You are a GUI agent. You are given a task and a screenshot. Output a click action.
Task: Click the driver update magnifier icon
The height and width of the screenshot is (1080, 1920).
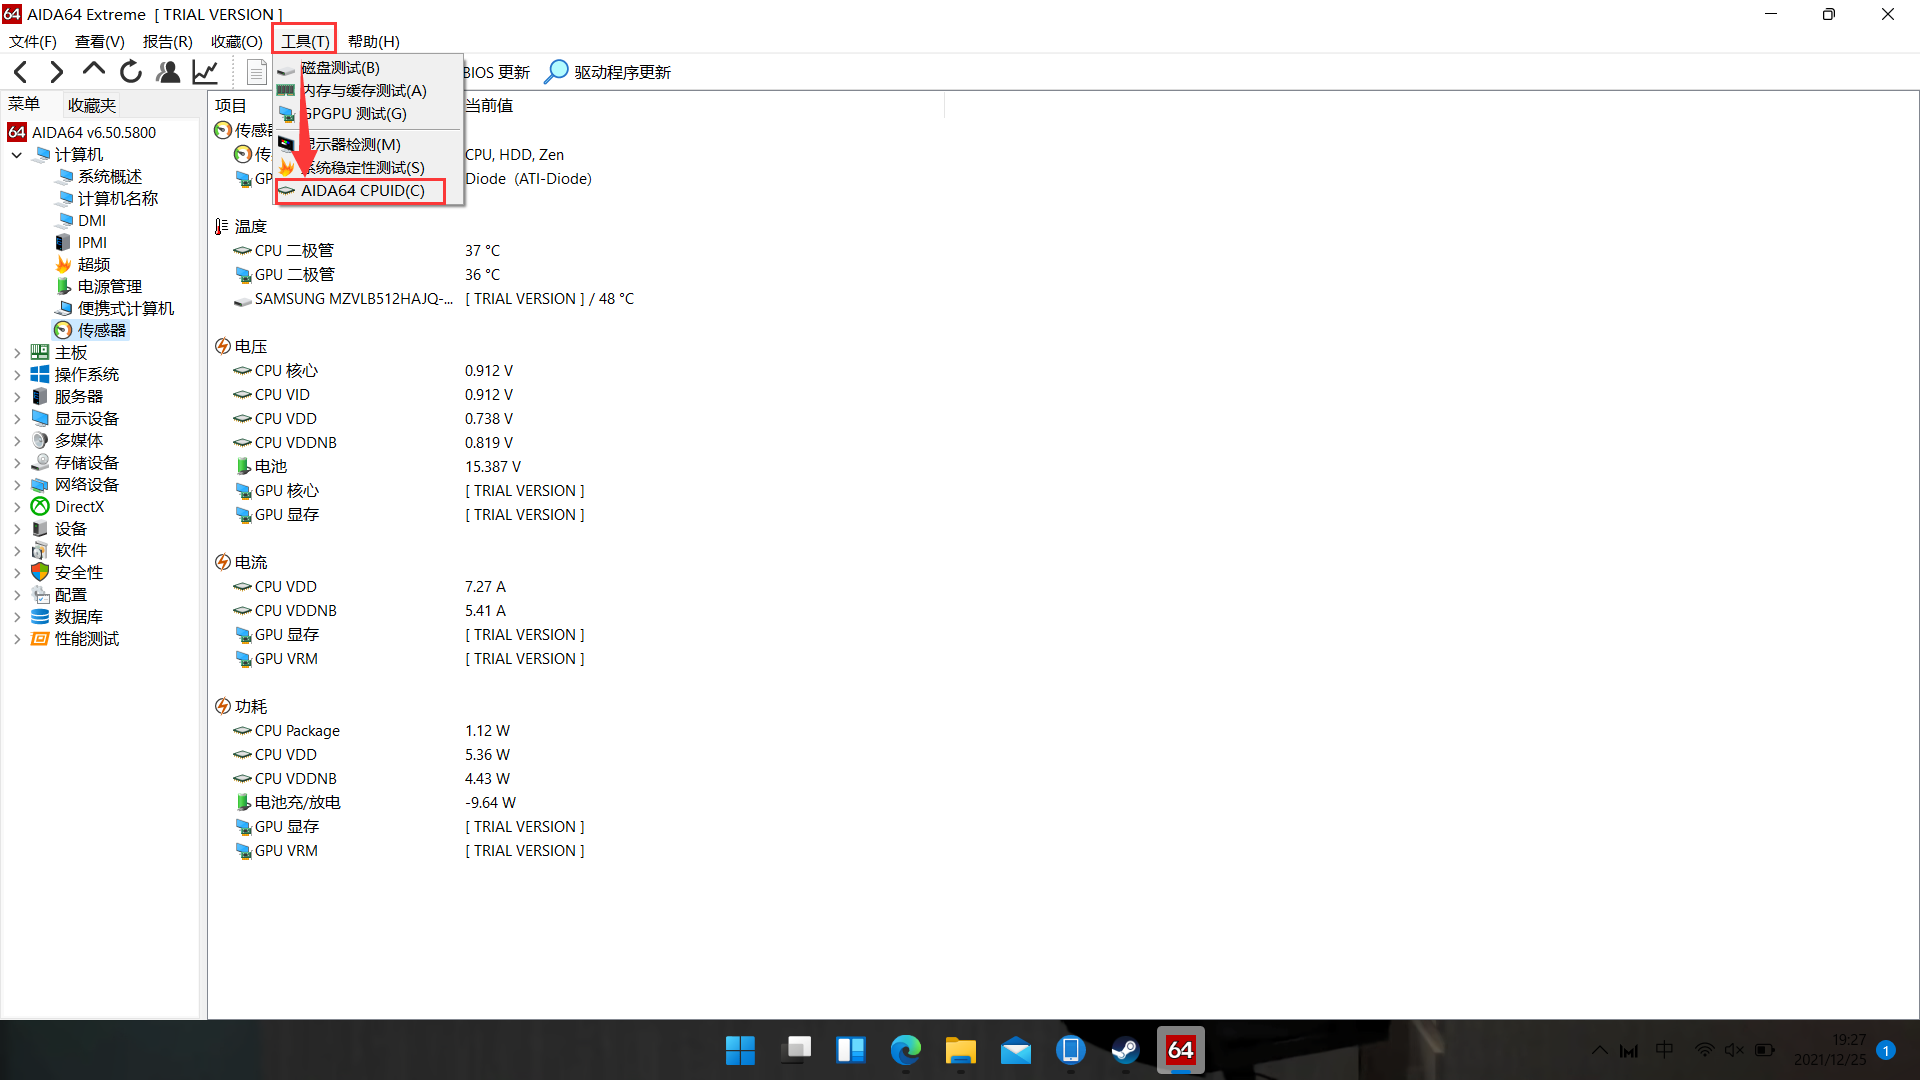tap(556, 72)
